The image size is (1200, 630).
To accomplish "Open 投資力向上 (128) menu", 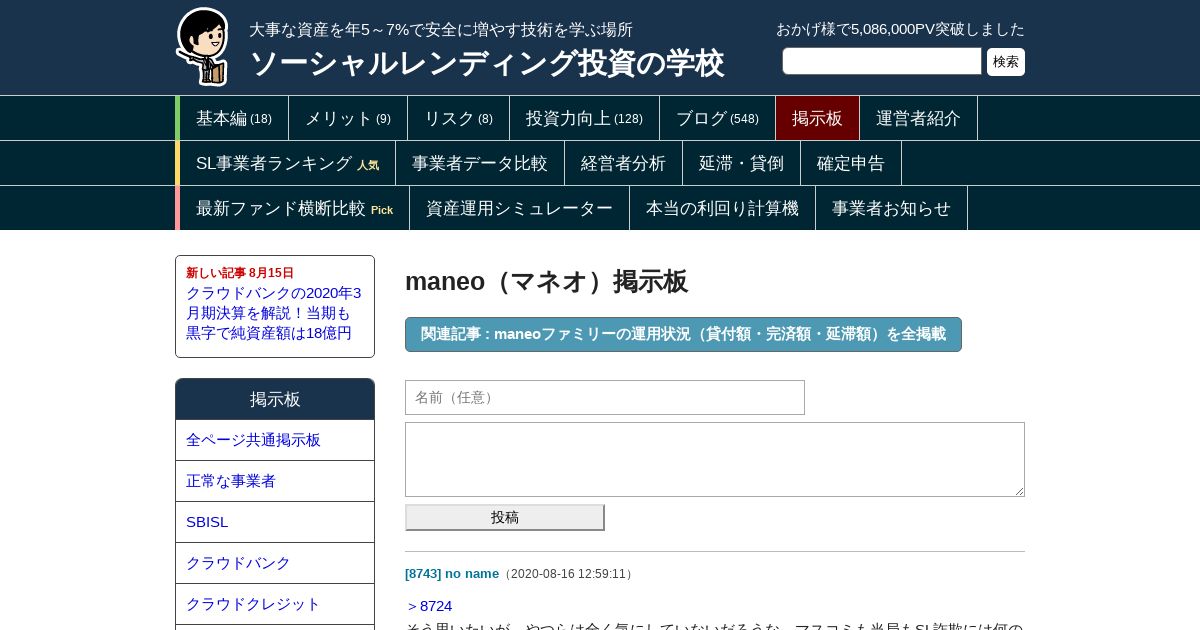I will [584, 118].
